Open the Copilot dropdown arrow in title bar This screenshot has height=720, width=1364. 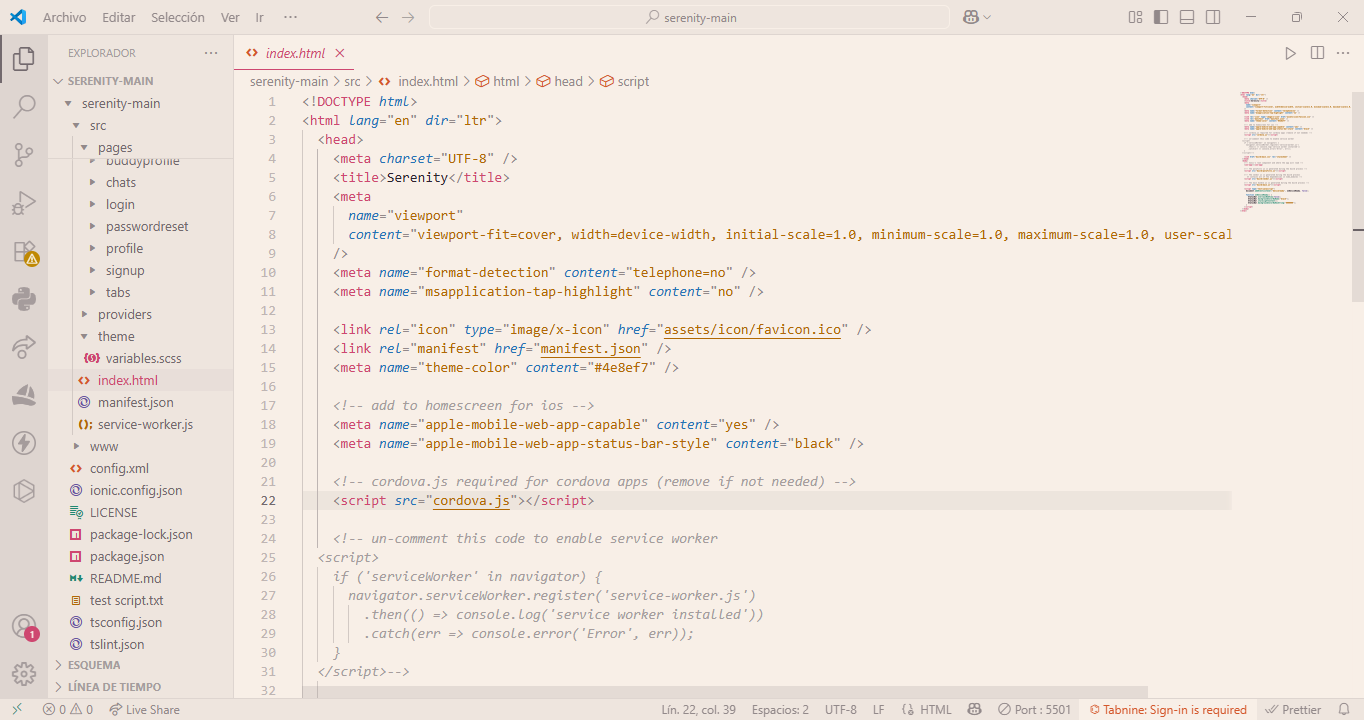987,17
